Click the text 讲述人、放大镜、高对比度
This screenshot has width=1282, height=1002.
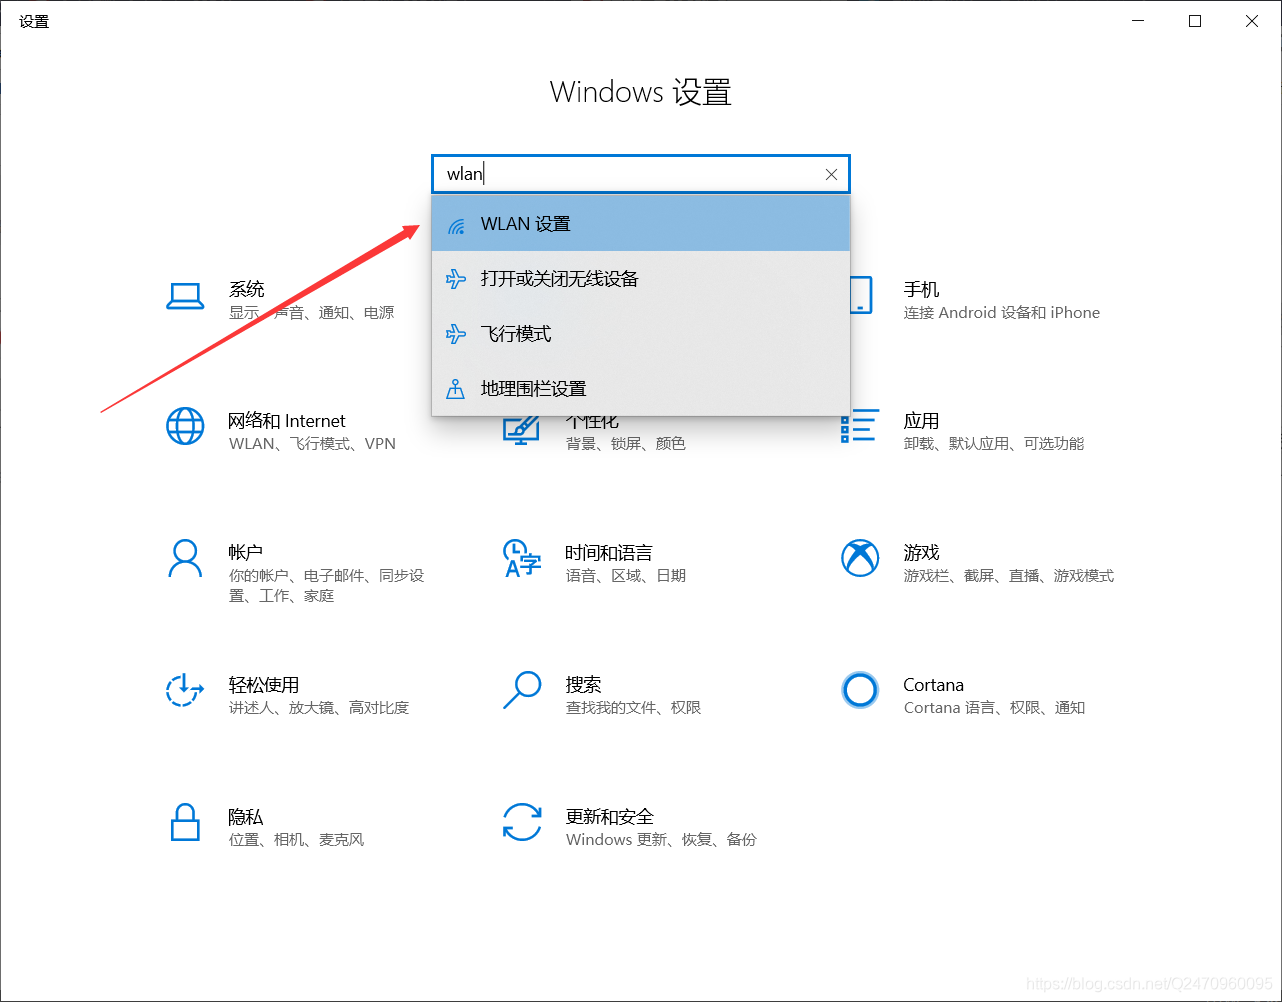pyautogui.click(x=319, y=708)
